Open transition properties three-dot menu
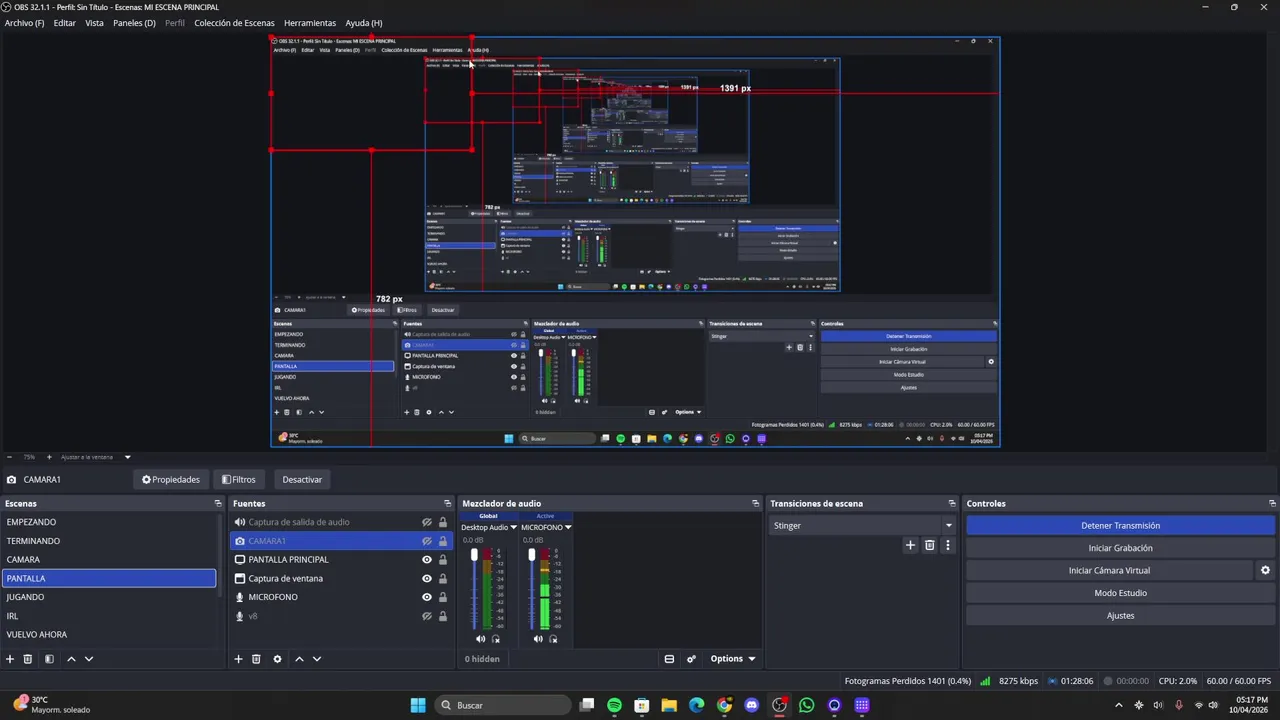Viewport: 1280px width, 720px height. click(x=948, y=545)
